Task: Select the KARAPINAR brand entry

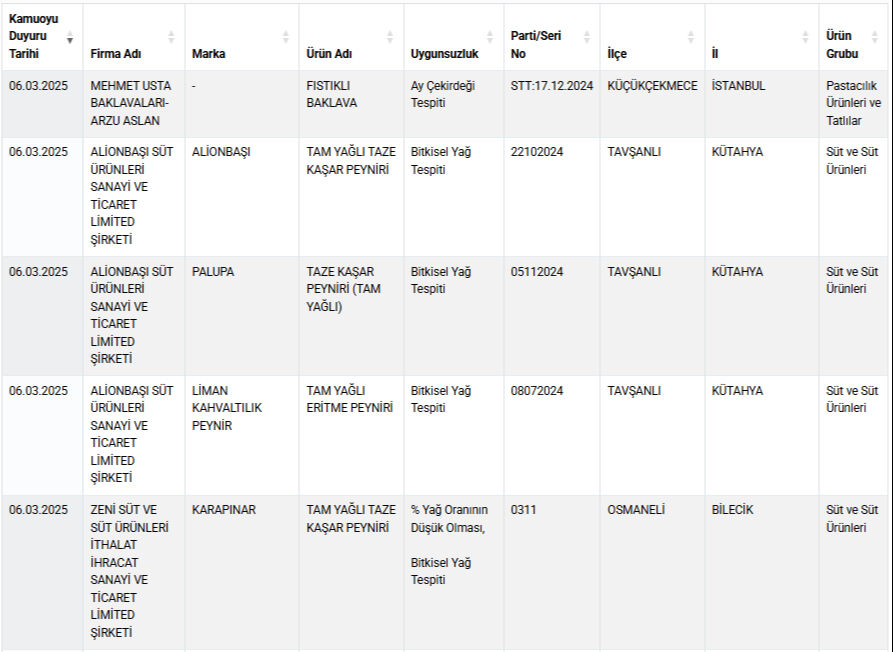Action: tap(224, 510)
